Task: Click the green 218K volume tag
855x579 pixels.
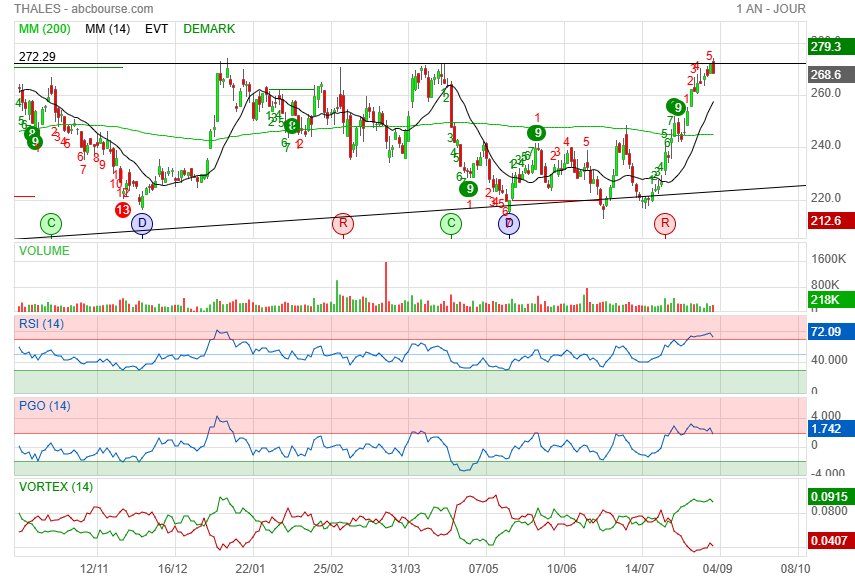Action: pos(830,299)
